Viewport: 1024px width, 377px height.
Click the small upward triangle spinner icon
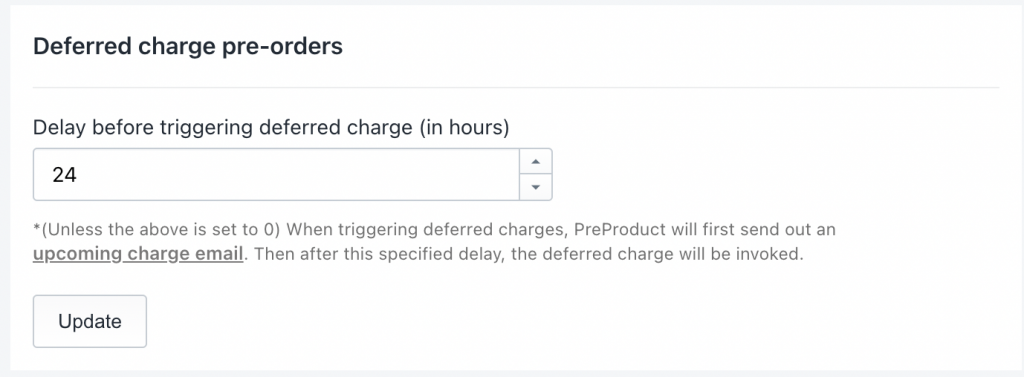tap(536, 161)
